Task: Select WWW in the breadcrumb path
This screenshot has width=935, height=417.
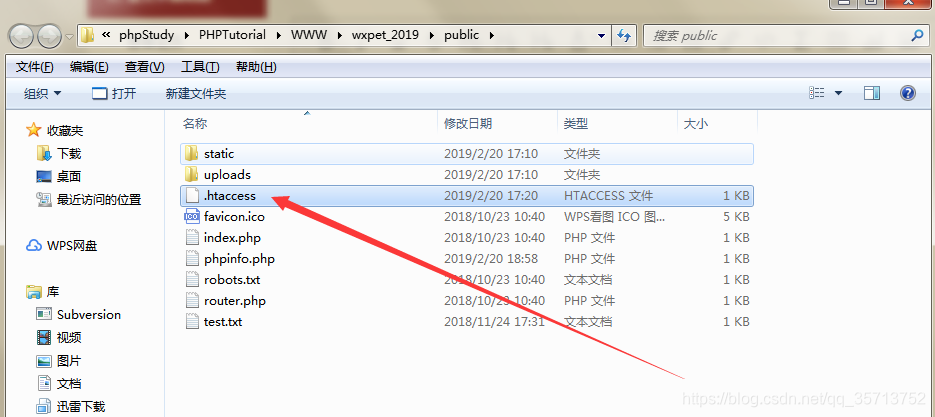Action: coord(309,35)
